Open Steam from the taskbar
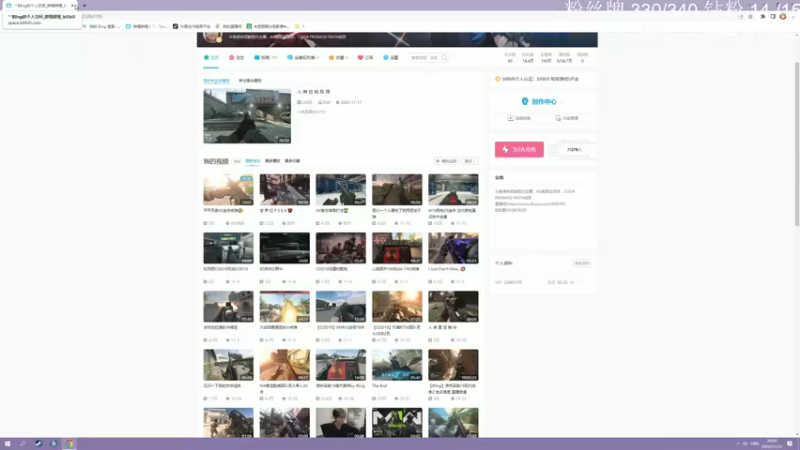 pos(38,444)
